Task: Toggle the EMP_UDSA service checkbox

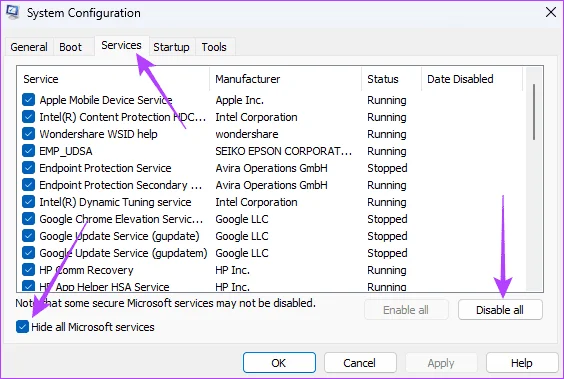Action: 28,151
